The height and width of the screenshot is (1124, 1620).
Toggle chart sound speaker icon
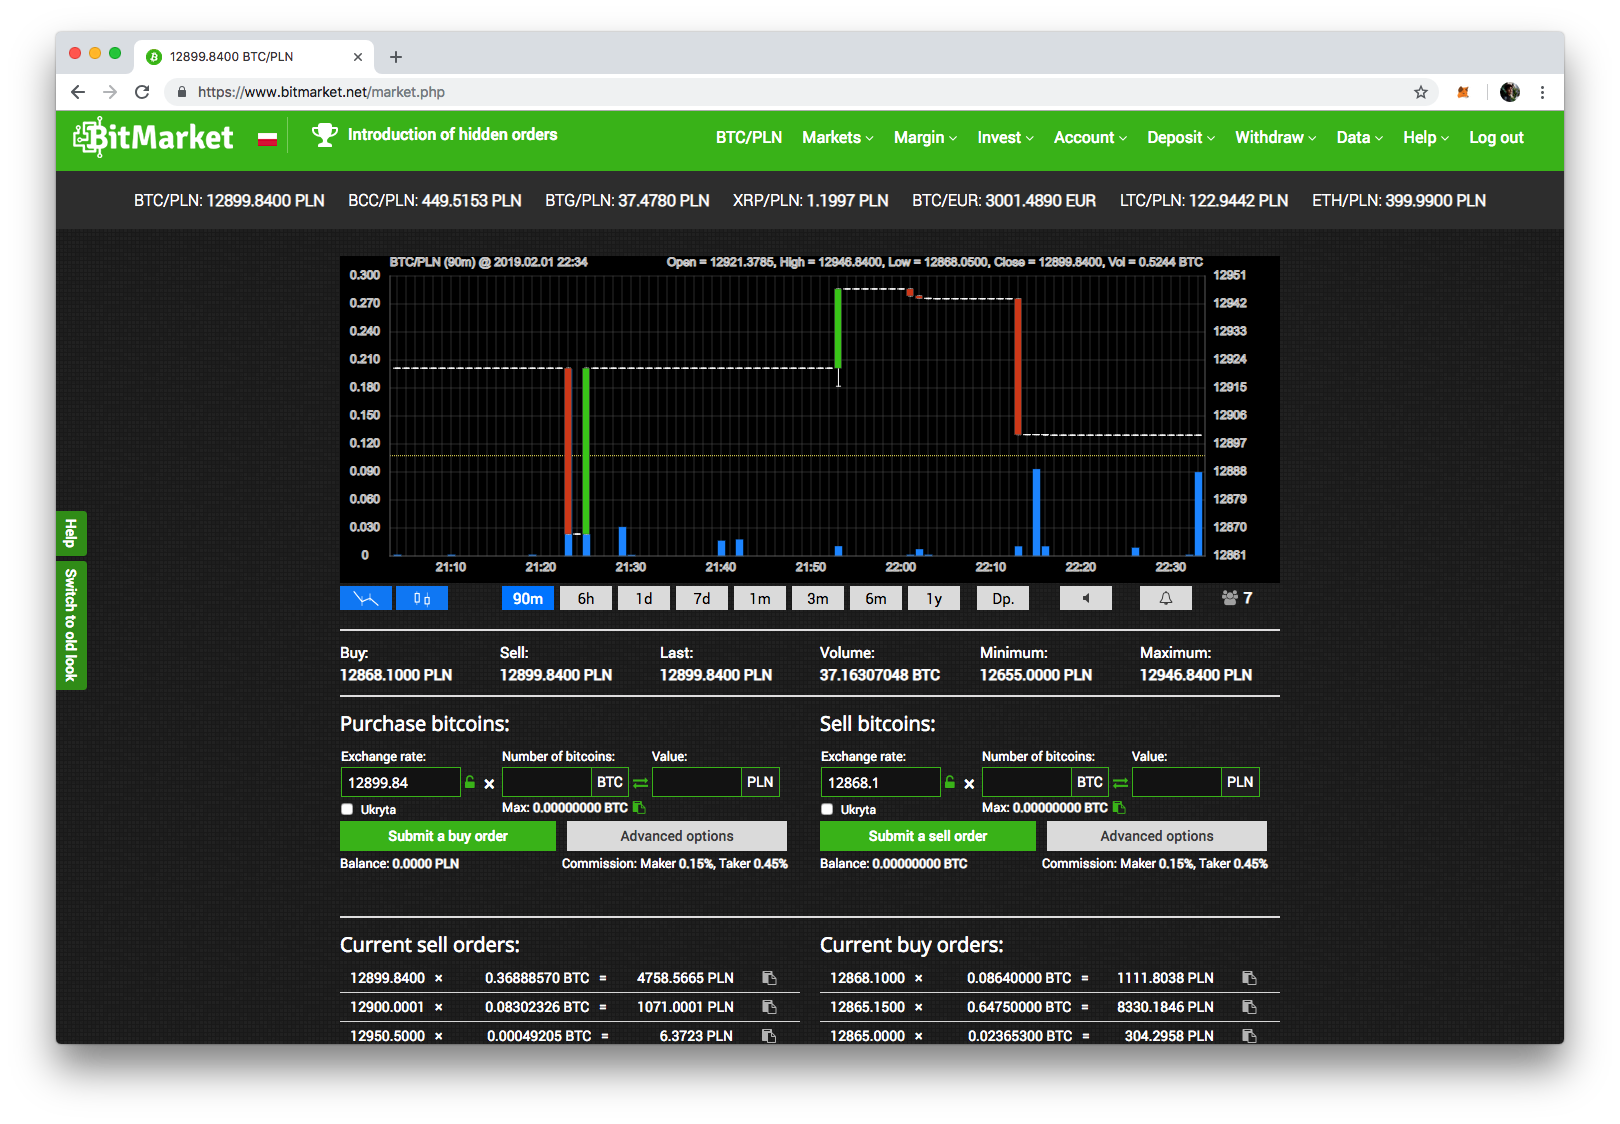click(1086, 598)
